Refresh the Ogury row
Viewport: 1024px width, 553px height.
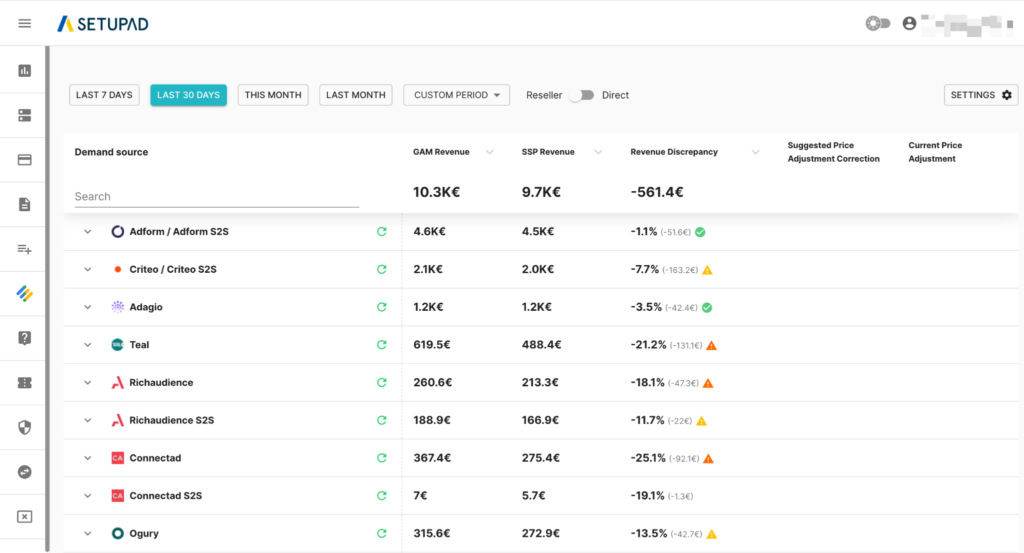[381, 533]
